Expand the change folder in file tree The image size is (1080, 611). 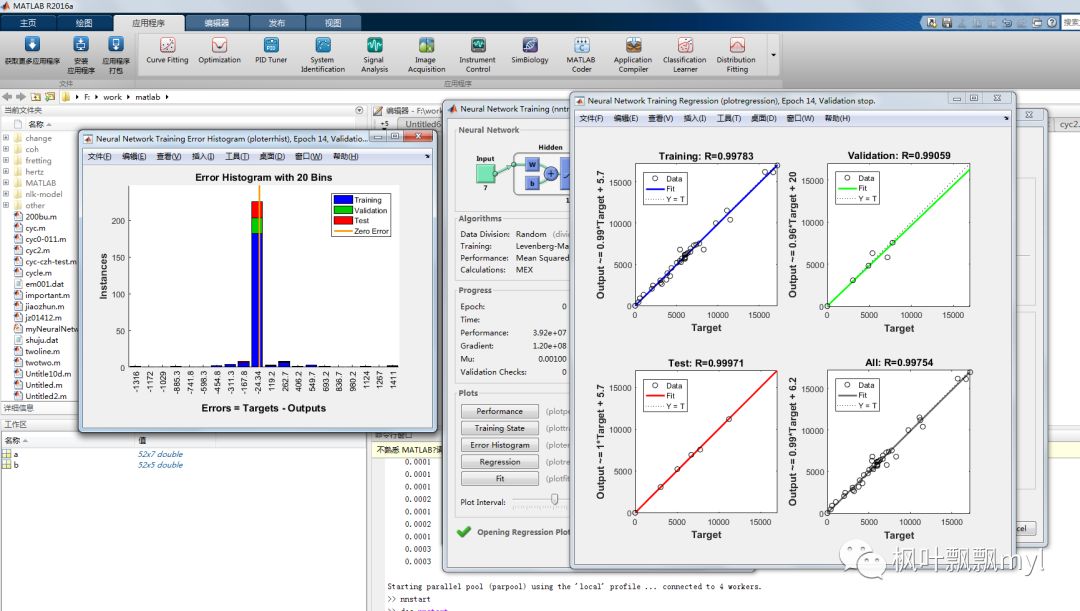6,138
